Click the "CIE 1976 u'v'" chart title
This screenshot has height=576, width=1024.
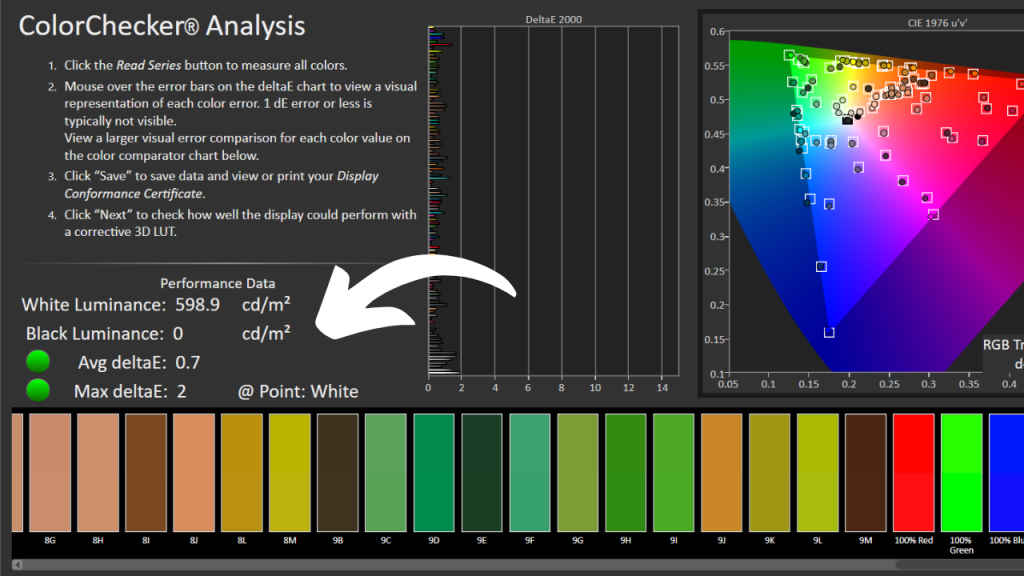[x=937, y=23]
